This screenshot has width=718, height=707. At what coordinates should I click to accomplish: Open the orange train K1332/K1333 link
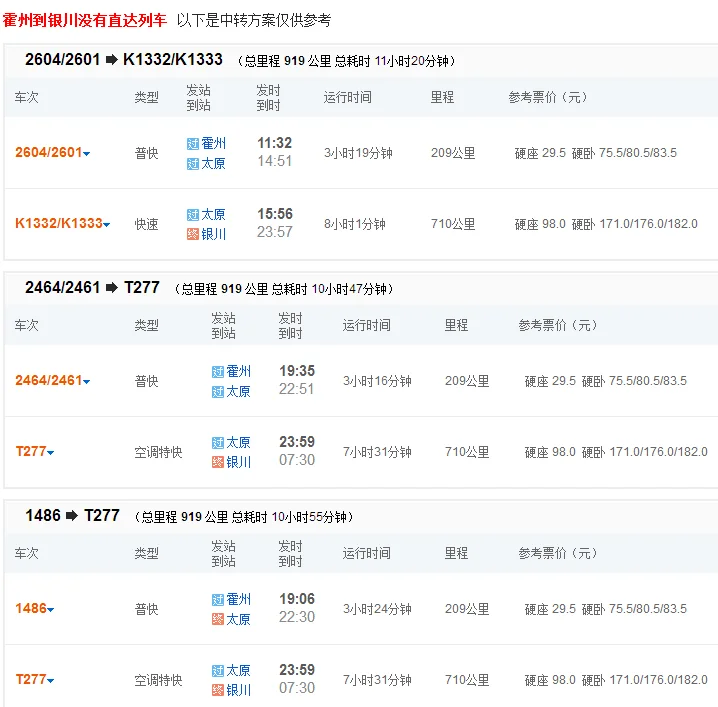58,224
